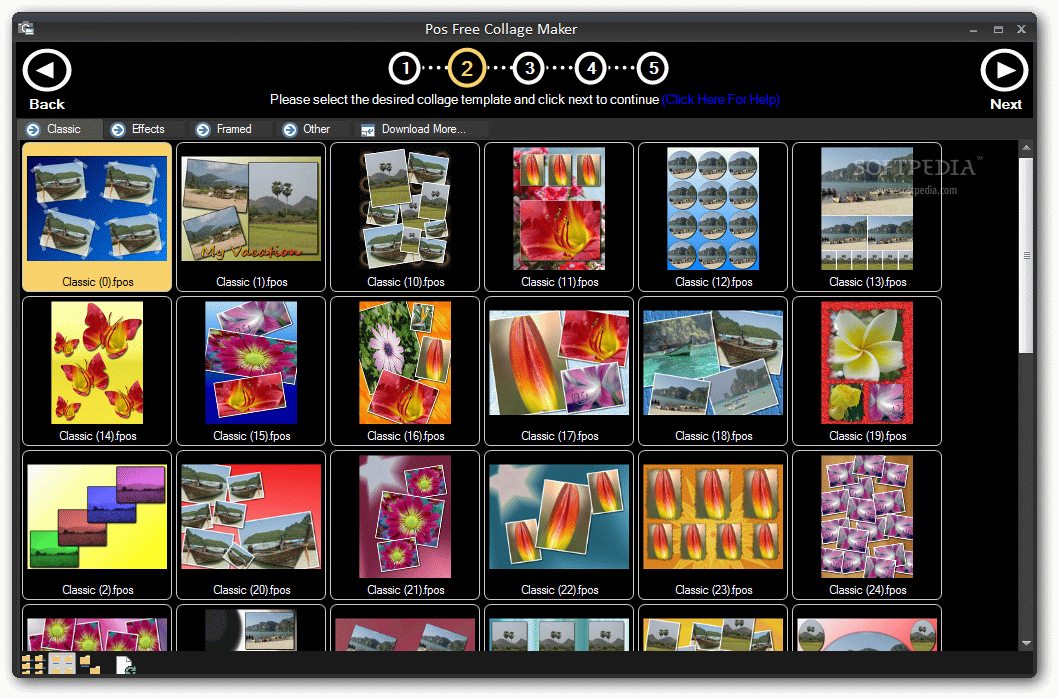Screen dimensions: 1057x698
Task: Switch to the Classic templates tab
Action: 59,129
